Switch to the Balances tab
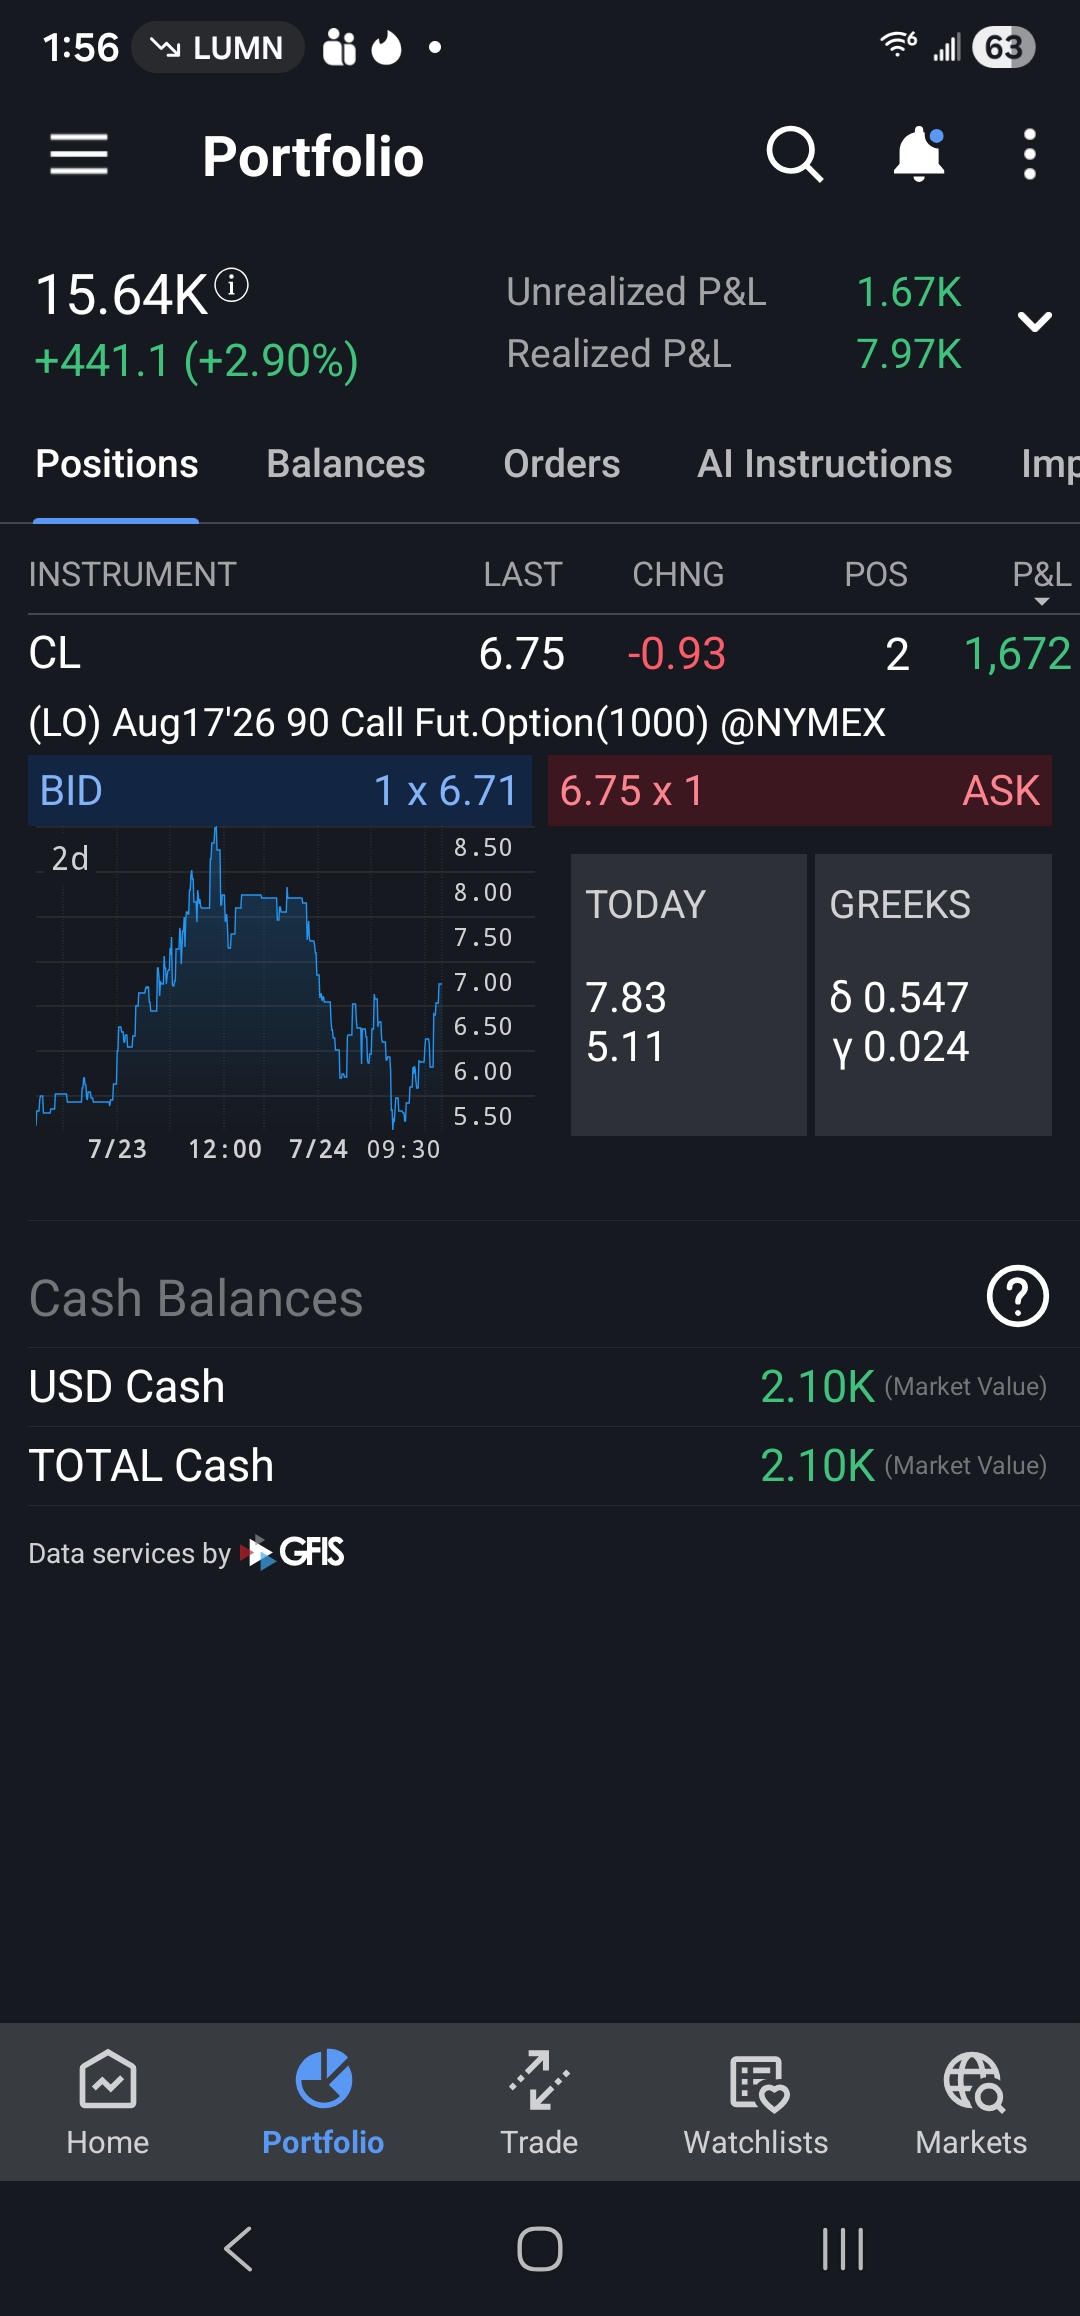The image size is (1080, 2316). 346,464
